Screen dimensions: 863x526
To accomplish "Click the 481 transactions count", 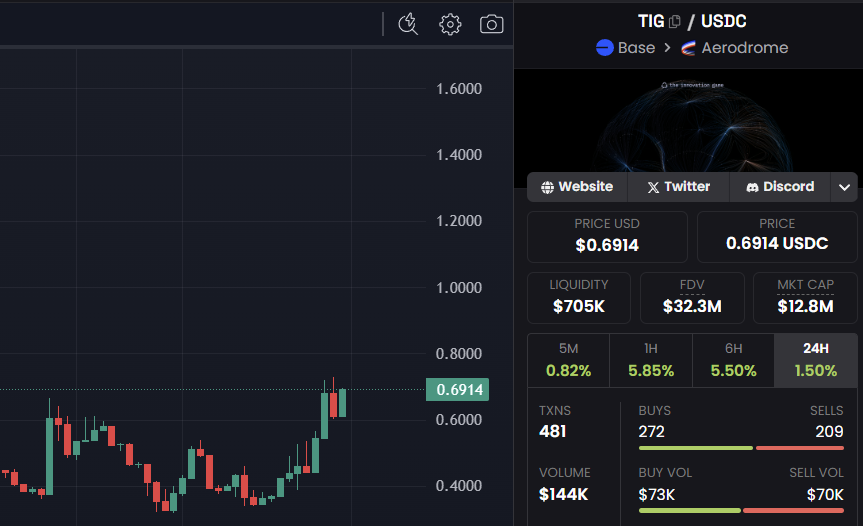I will pyautogui.click(x=553, y=431).
